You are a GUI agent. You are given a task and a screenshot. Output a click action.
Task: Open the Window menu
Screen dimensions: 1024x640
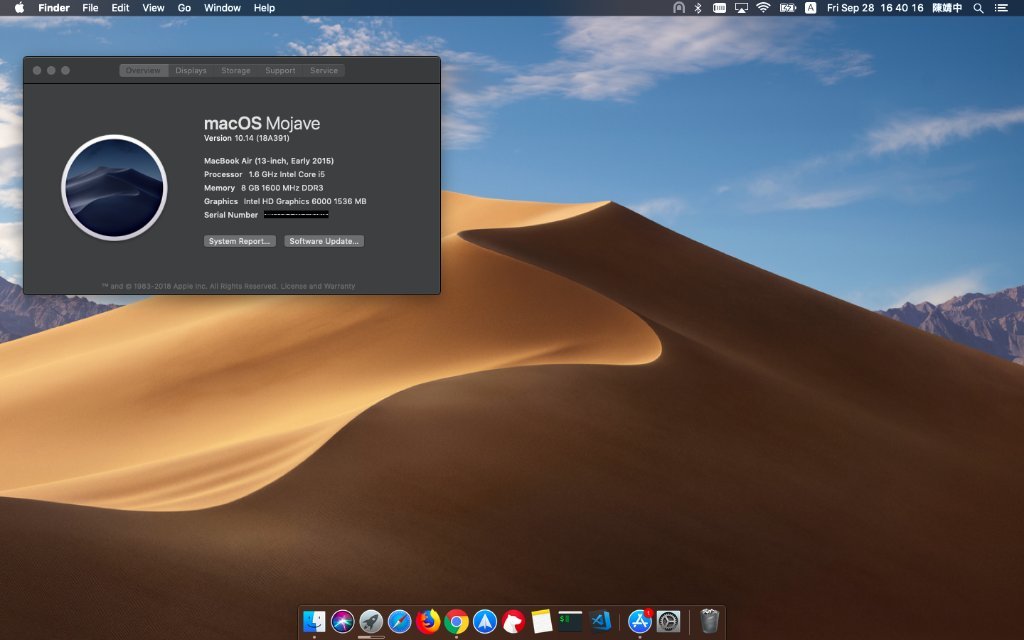pos(222,8)
